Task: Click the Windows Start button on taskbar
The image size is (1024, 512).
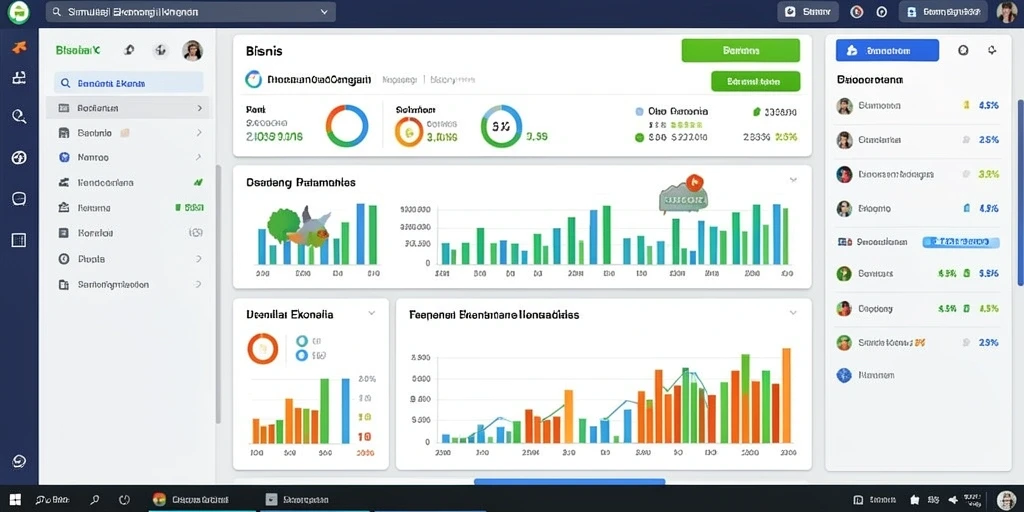Action: tap(15, 500)
